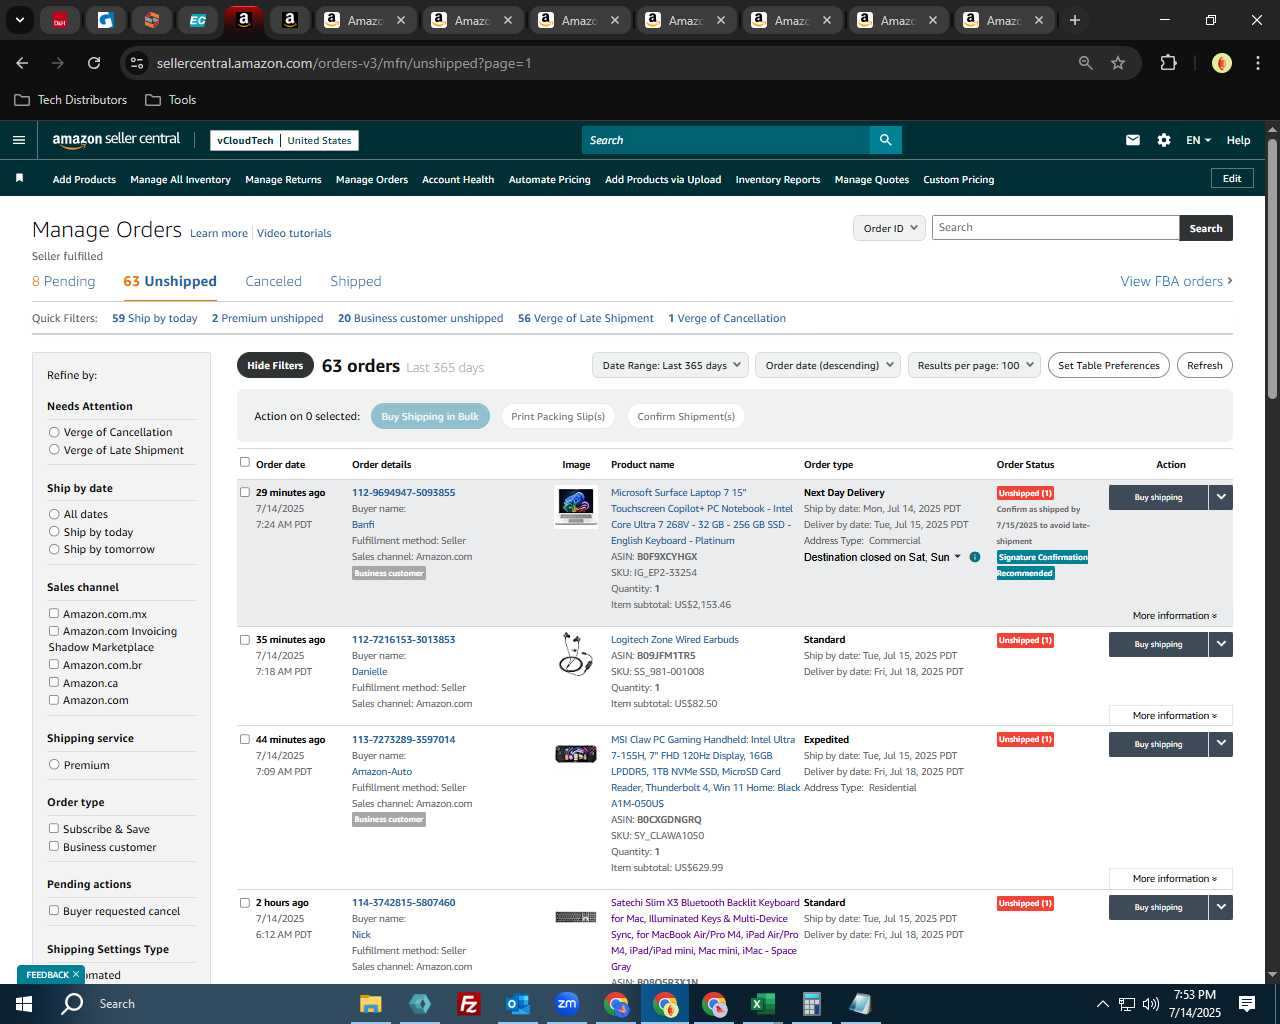Open Order date (descending) sort dropdown
Screen dimensions: 1280x1024
(828, 365)
